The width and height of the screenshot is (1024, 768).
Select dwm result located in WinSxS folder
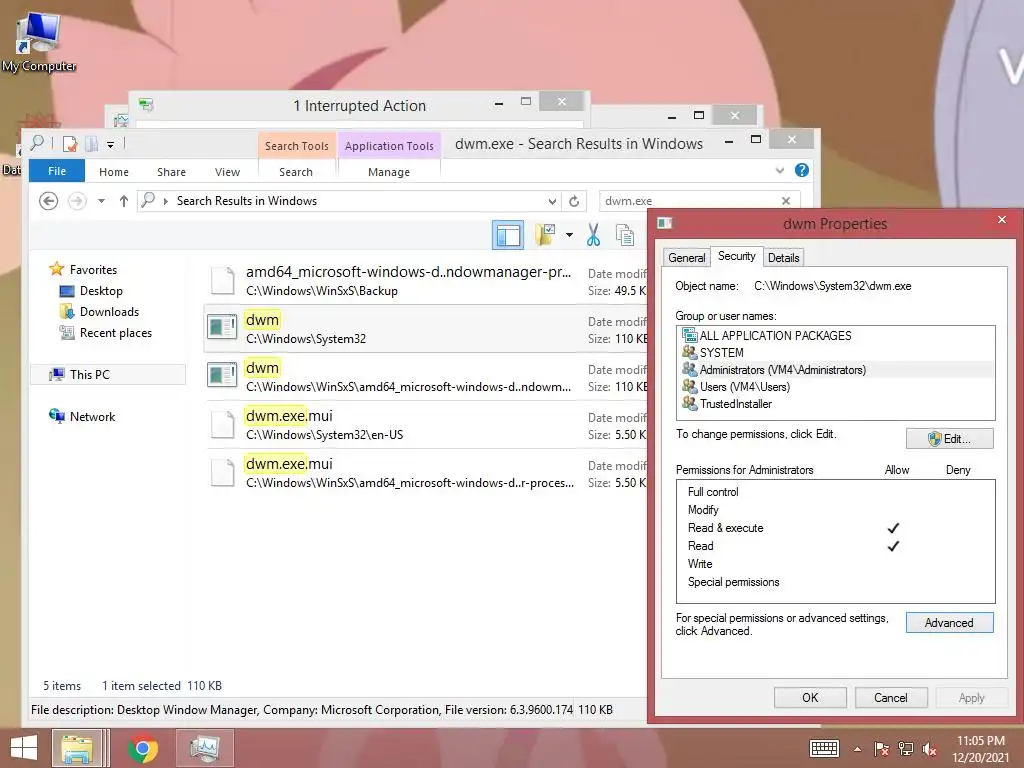(424, 377)
